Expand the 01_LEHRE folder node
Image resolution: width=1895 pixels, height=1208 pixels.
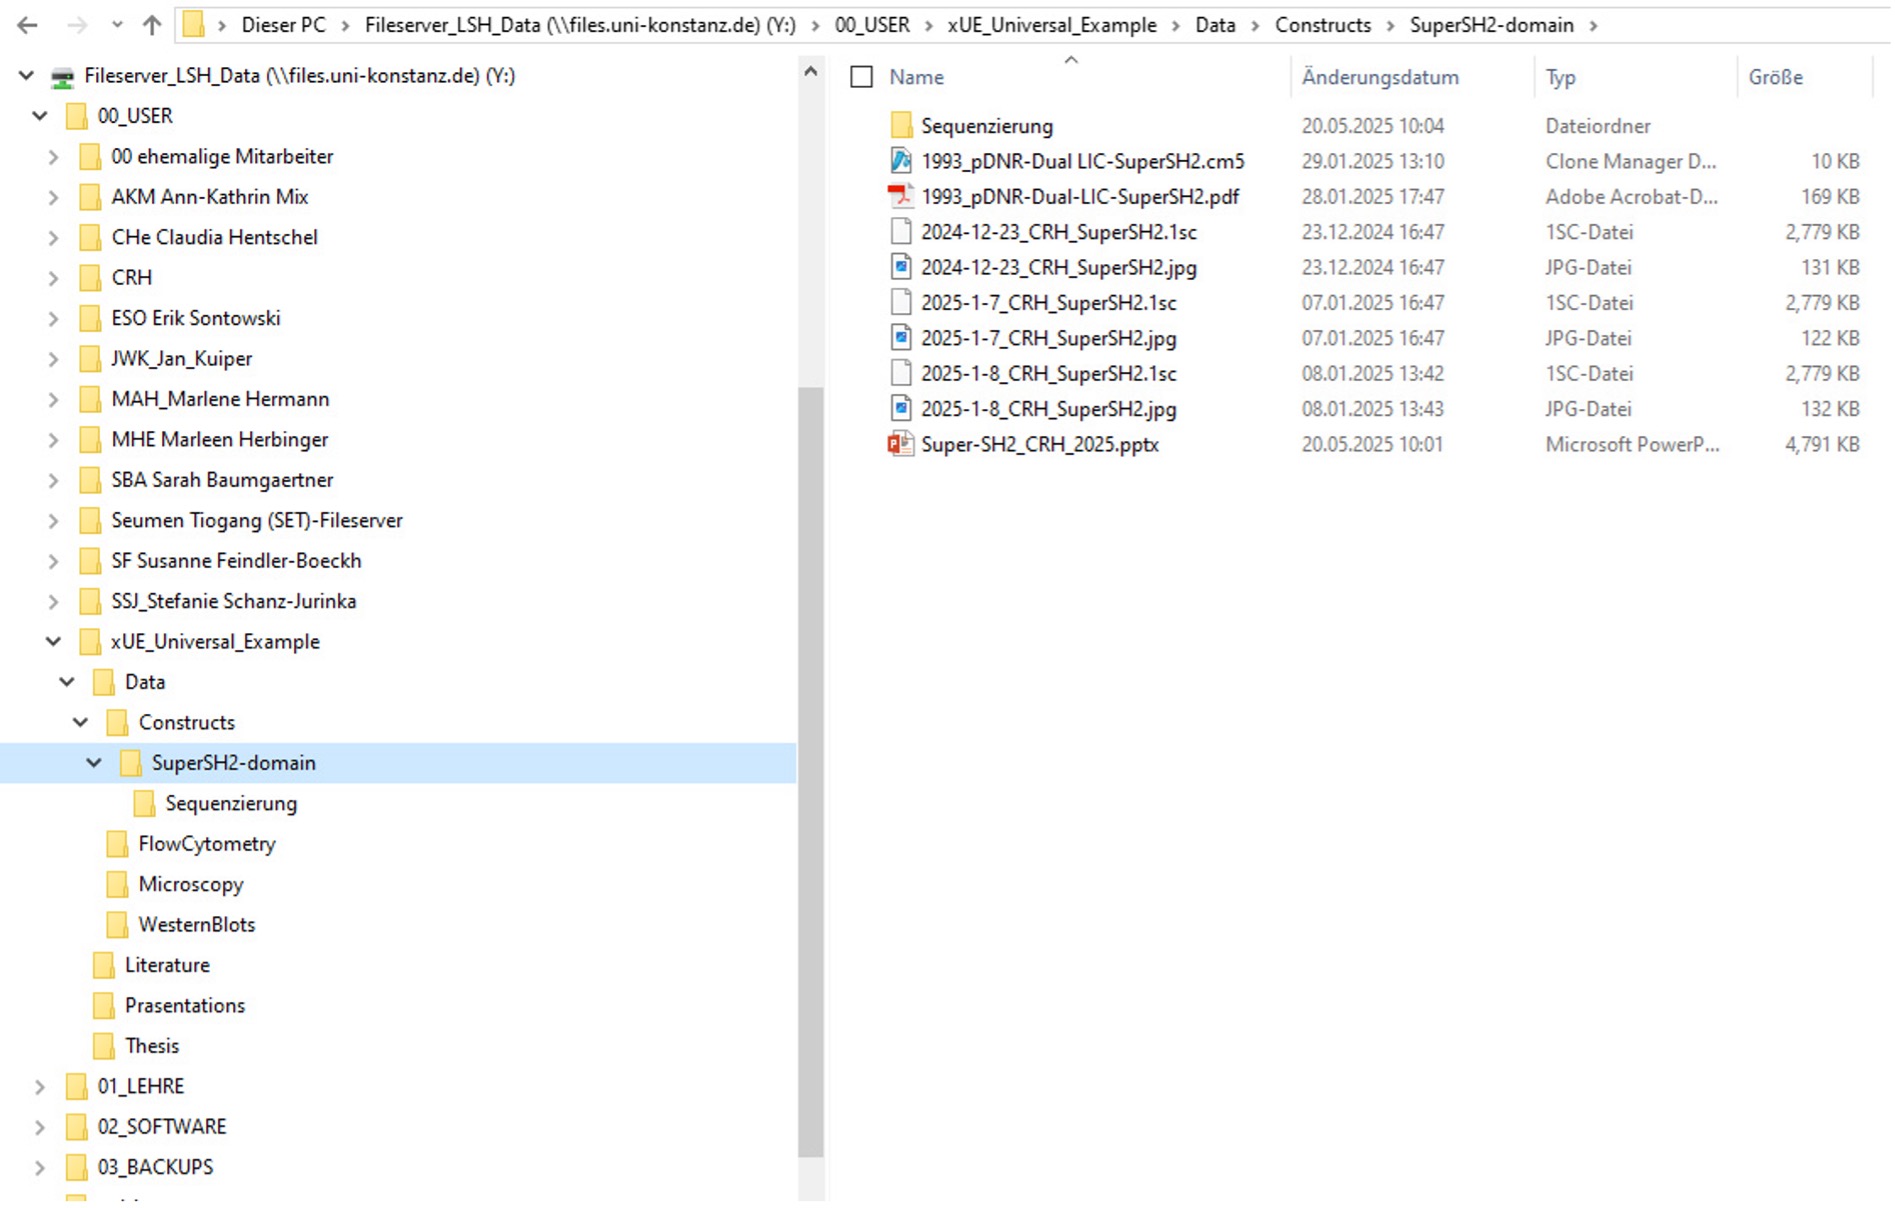tap(40, 1087)
